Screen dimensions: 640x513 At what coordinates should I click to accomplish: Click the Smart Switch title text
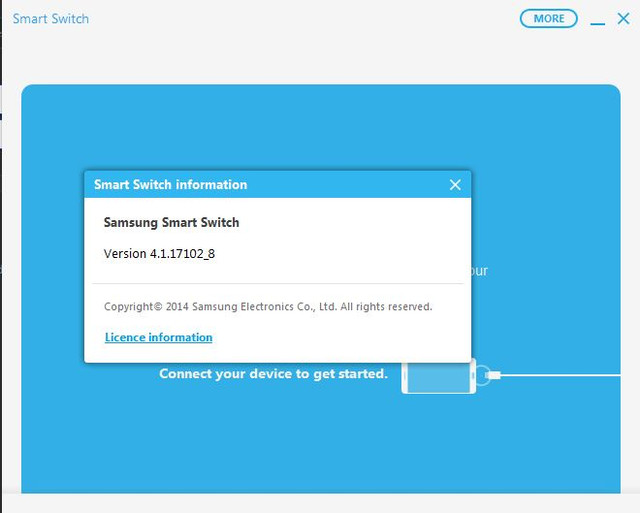(x=51, y=19)
